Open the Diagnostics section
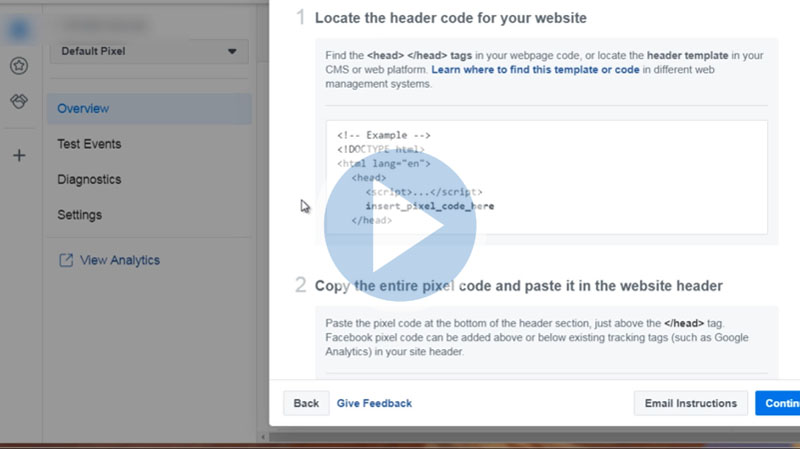This screenshot has width=800, height=449. tap(89, 179)
